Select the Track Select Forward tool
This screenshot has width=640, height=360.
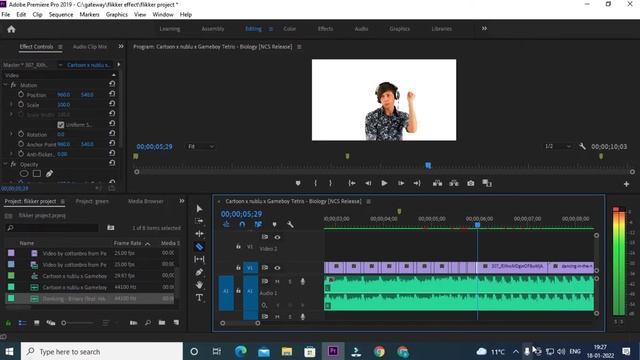[199, 221]
